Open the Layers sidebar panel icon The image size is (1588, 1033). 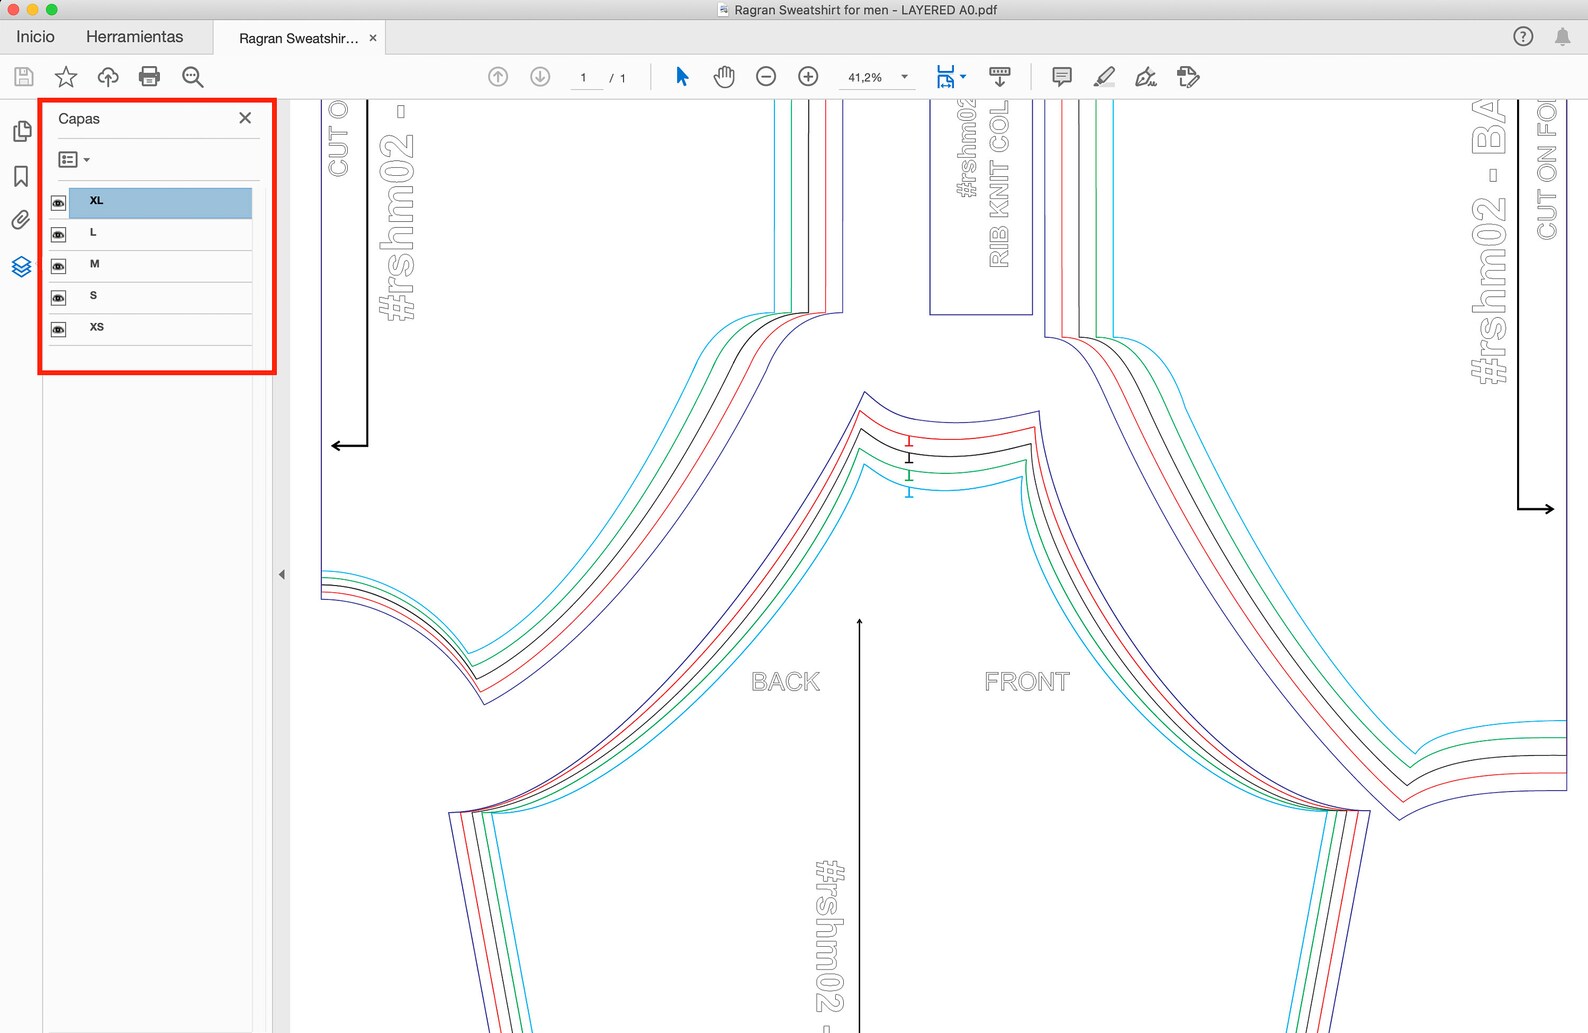point(21,266)
